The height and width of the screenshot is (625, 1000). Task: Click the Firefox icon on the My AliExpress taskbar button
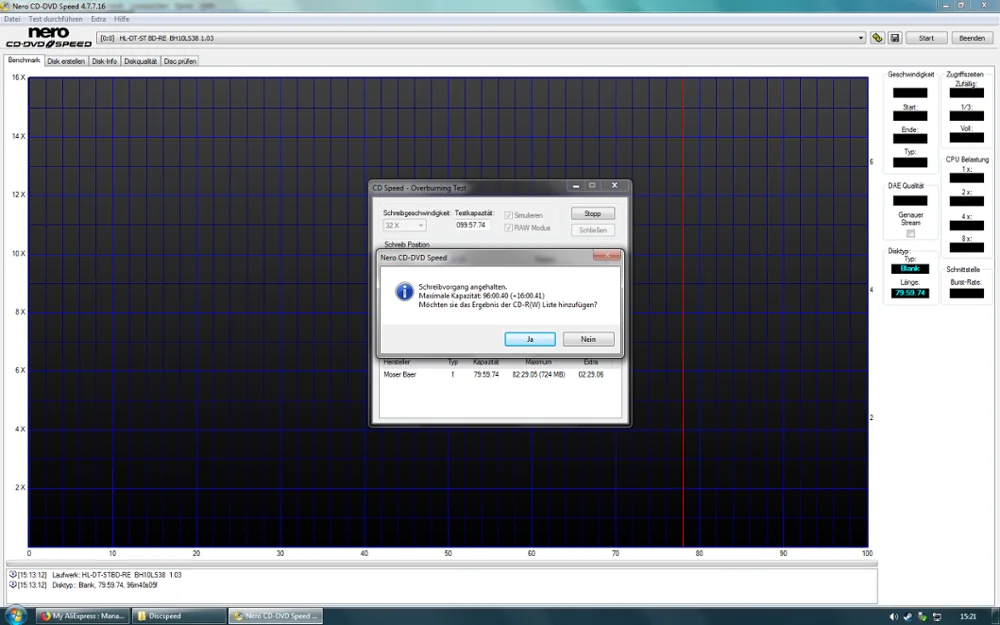[46, 616]
